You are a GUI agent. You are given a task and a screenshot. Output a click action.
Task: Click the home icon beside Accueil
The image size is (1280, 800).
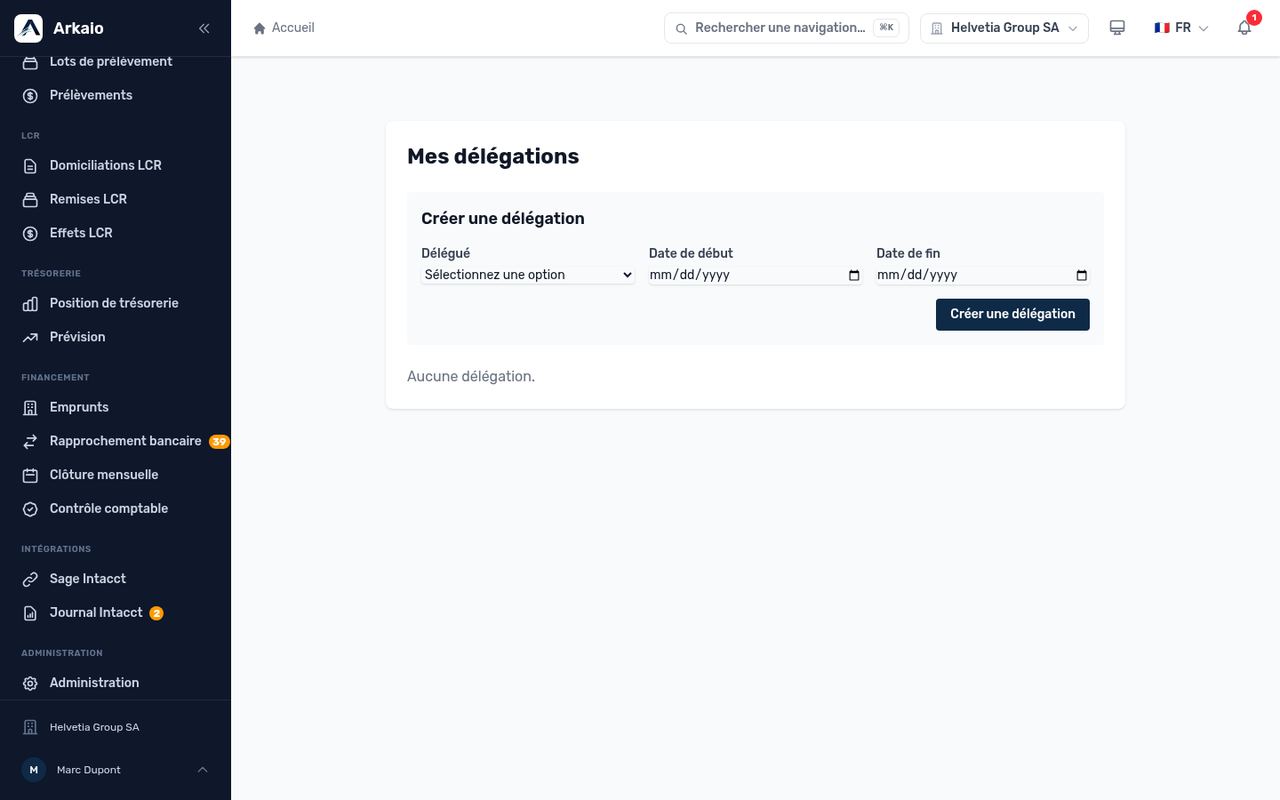tap(260, 28)
